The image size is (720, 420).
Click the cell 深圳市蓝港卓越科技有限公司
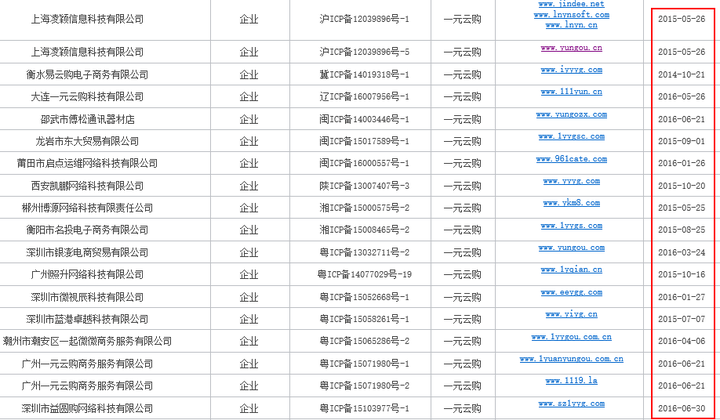87,319
